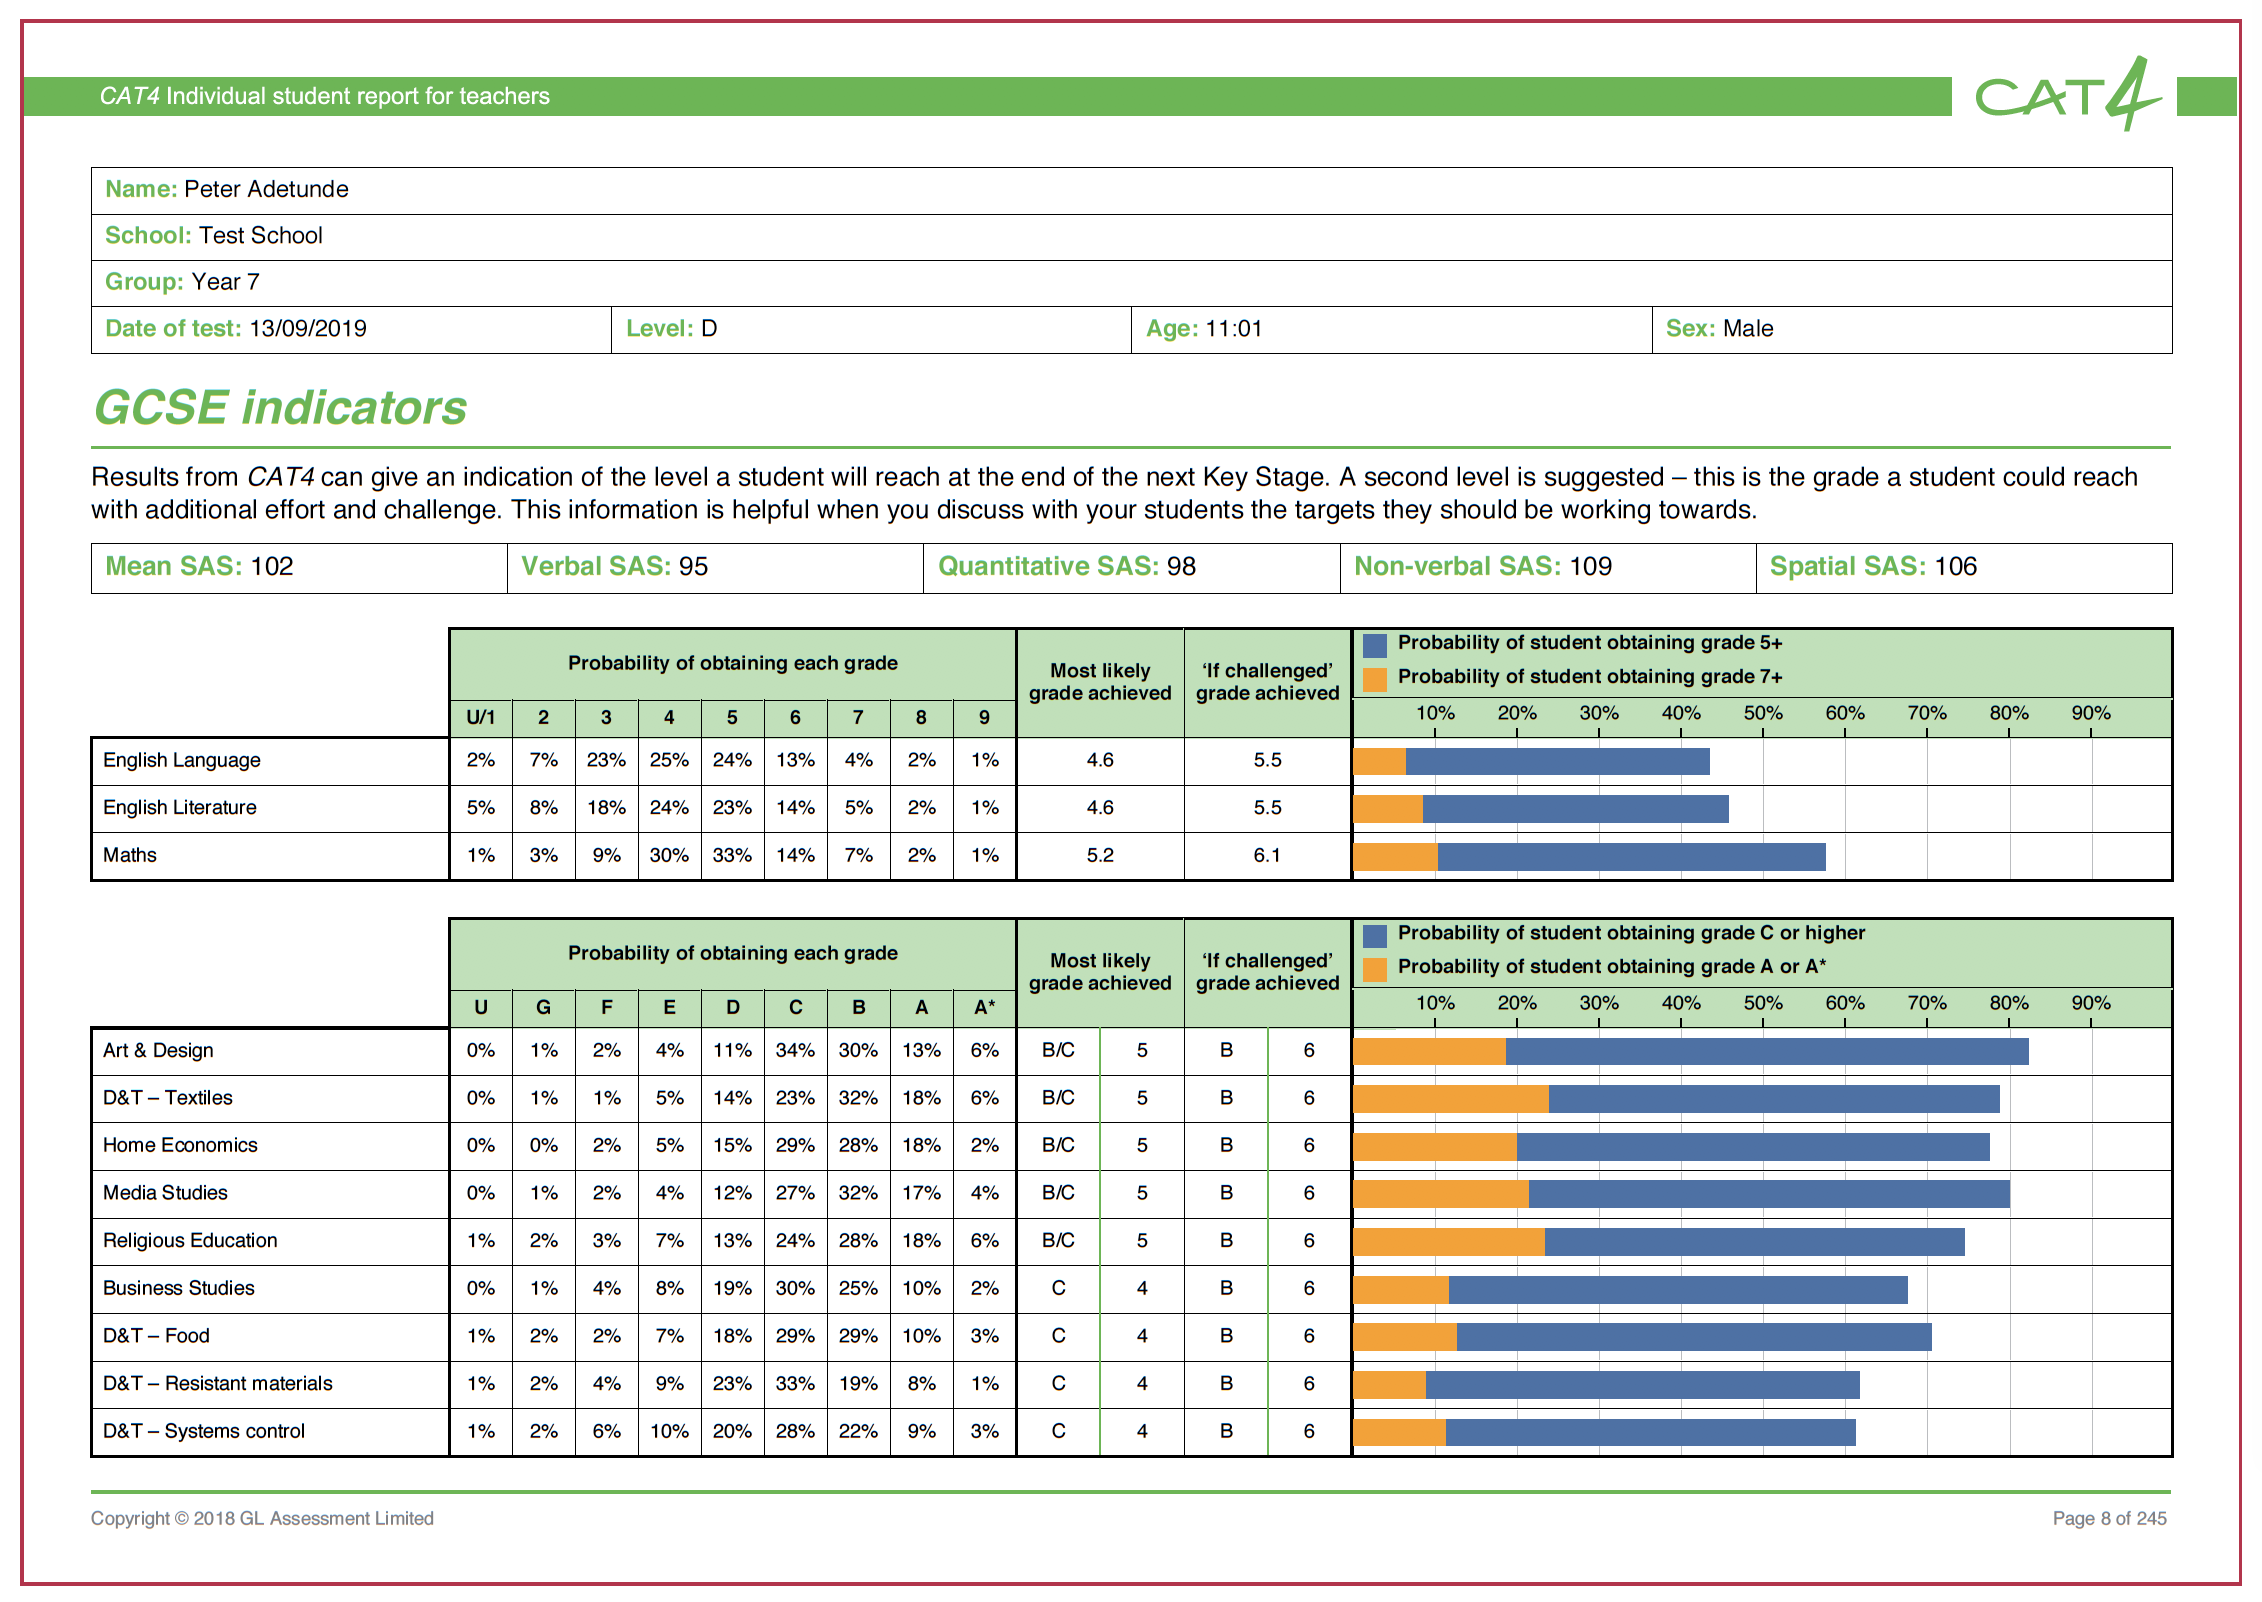Click the GCSE indicators heading
This screenshot has width=2262, height=1602.
pos(280,408)
